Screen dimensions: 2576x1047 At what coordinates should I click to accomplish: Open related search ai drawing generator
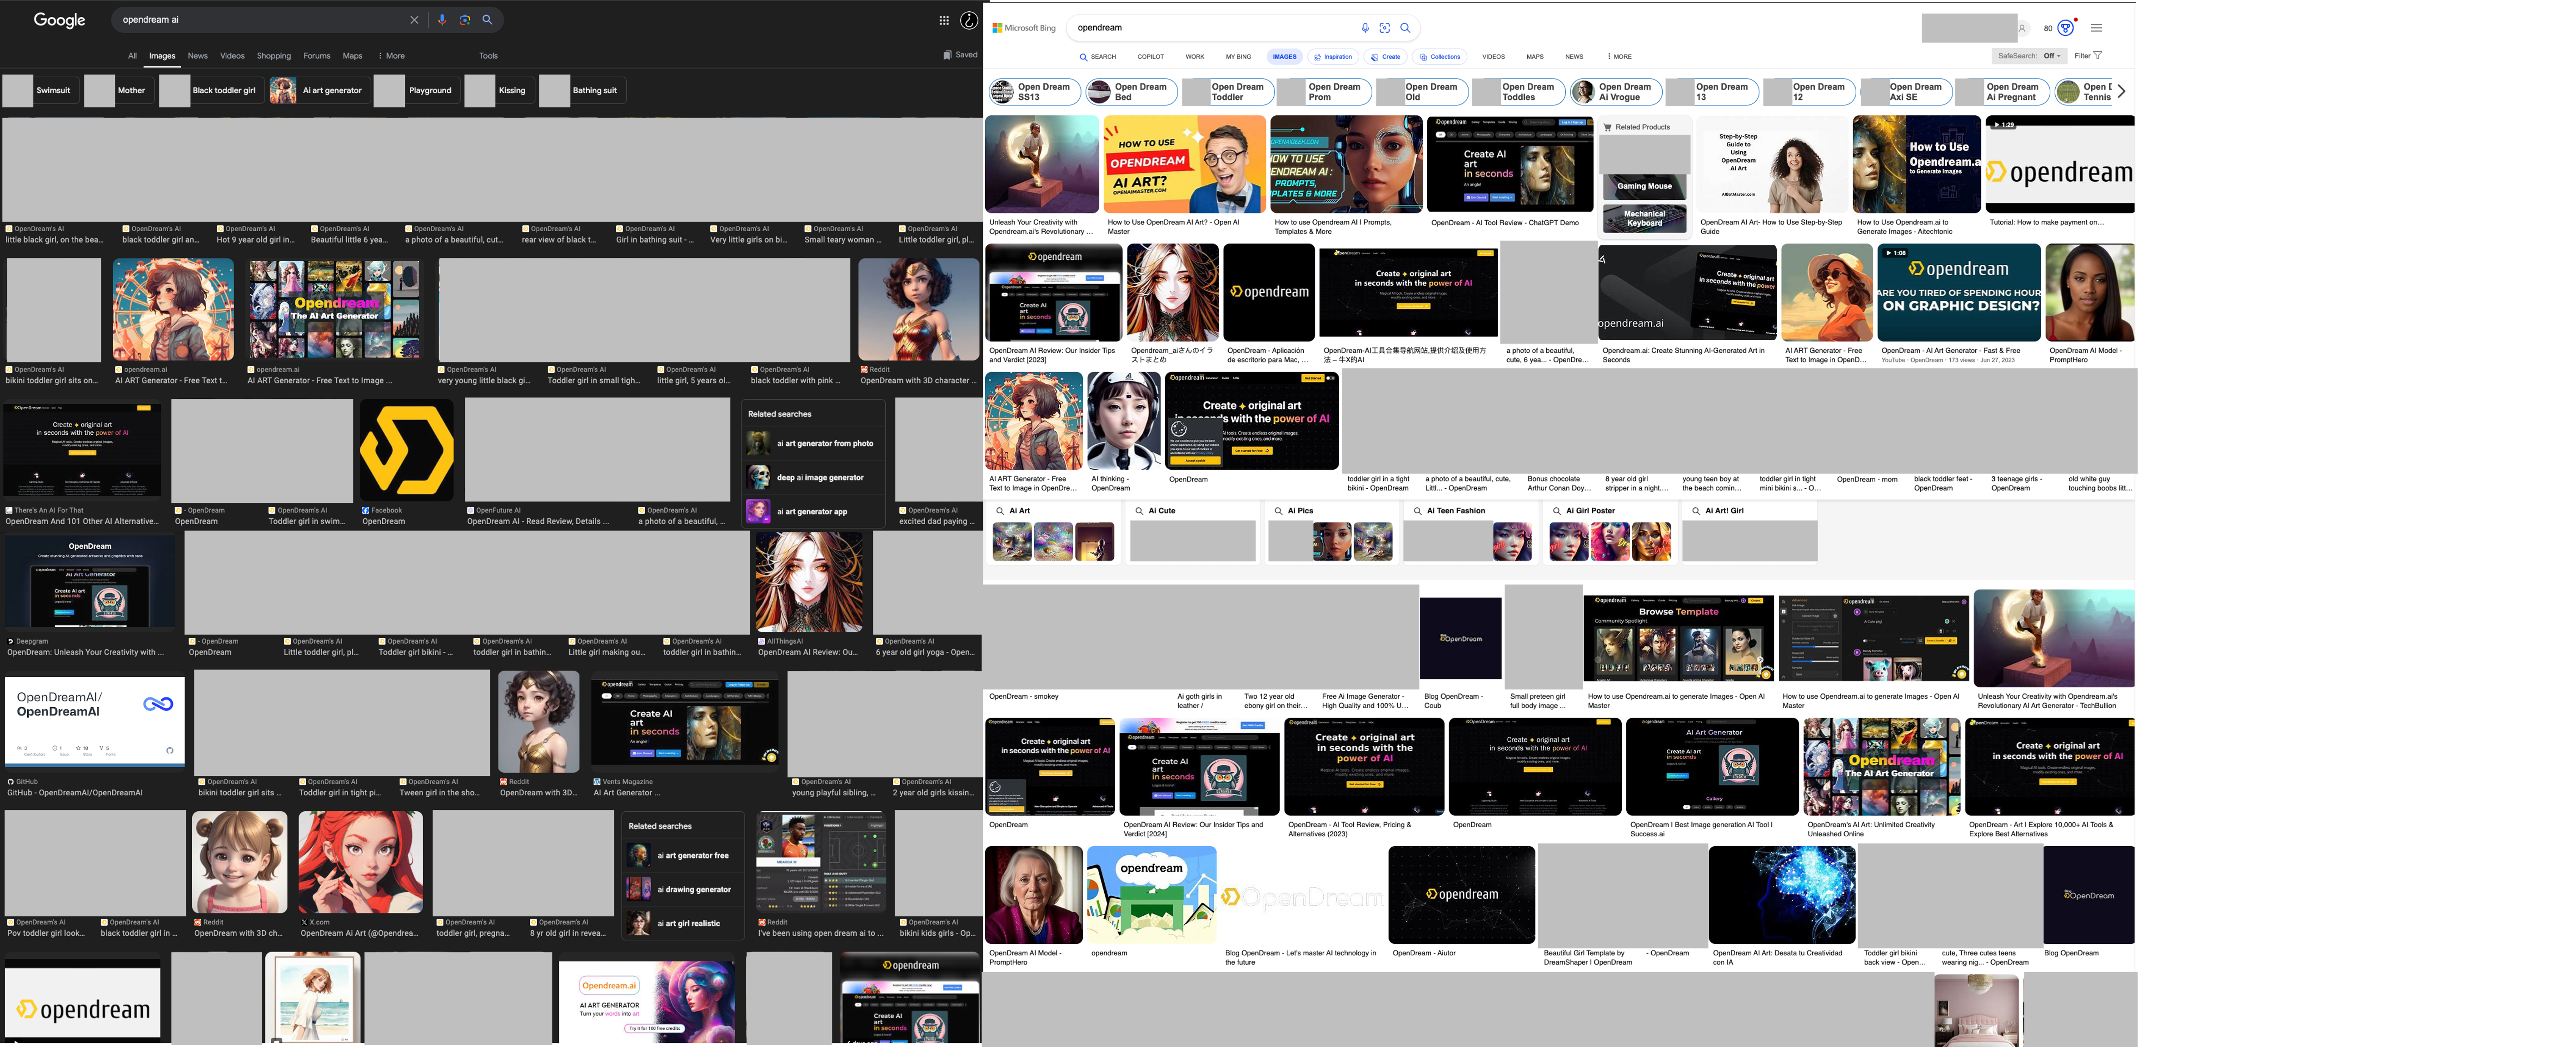tap(683, 890)
